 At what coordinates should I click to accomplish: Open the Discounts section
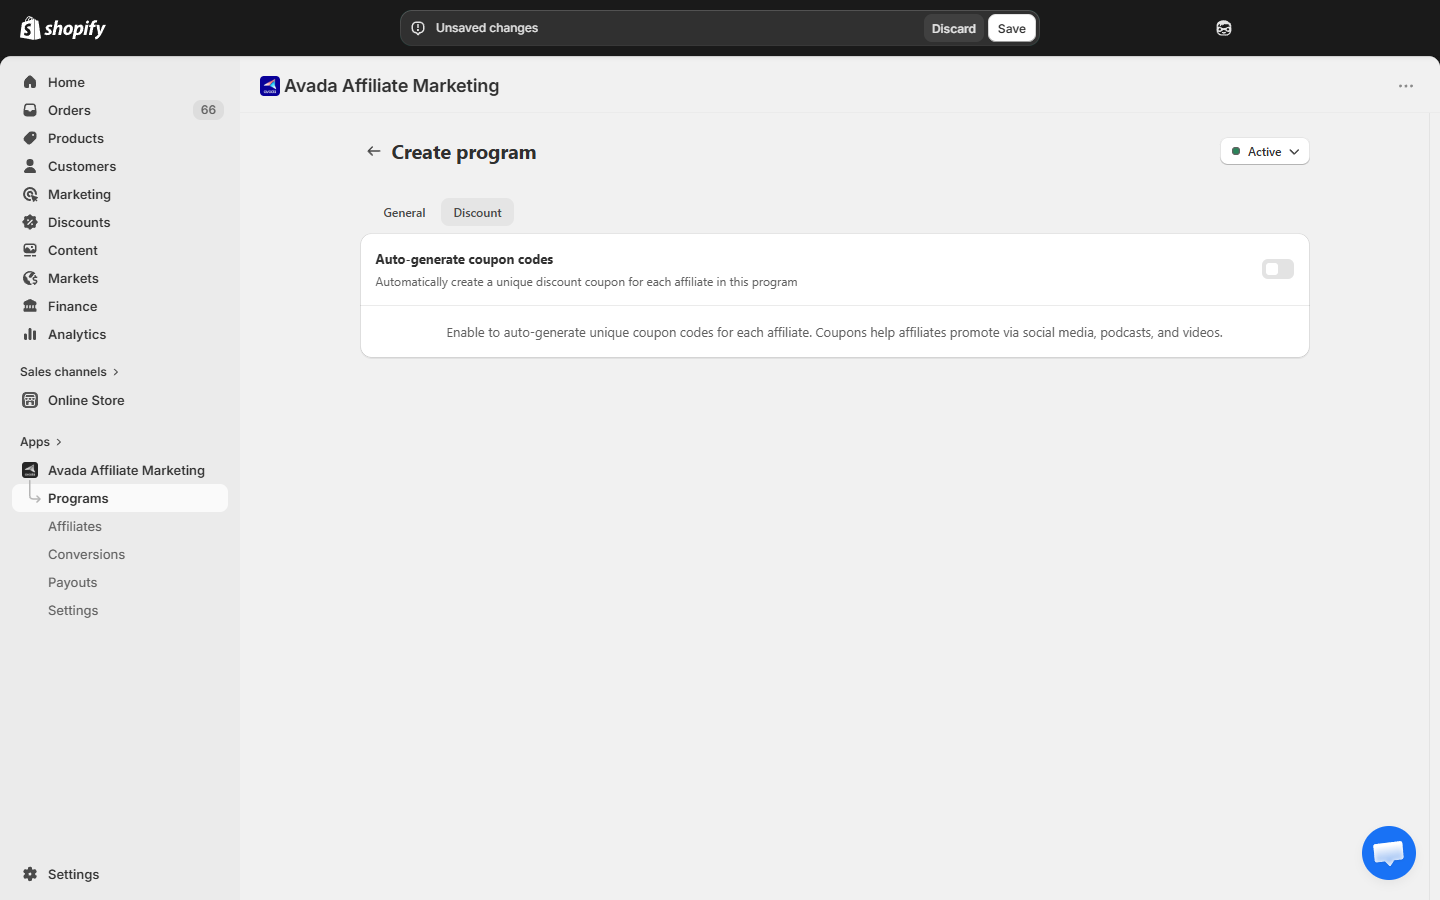coord(79,222)
